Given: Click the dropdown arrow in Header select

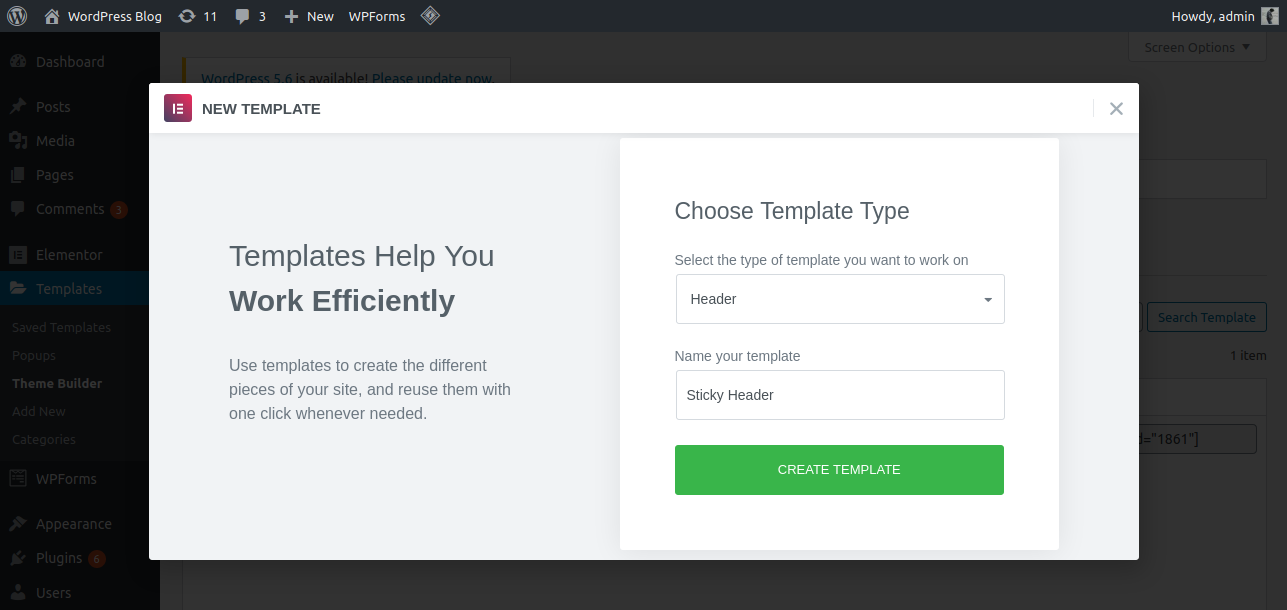Looking at the screenshot, I should pyautogui.click(x=988, y=300).
